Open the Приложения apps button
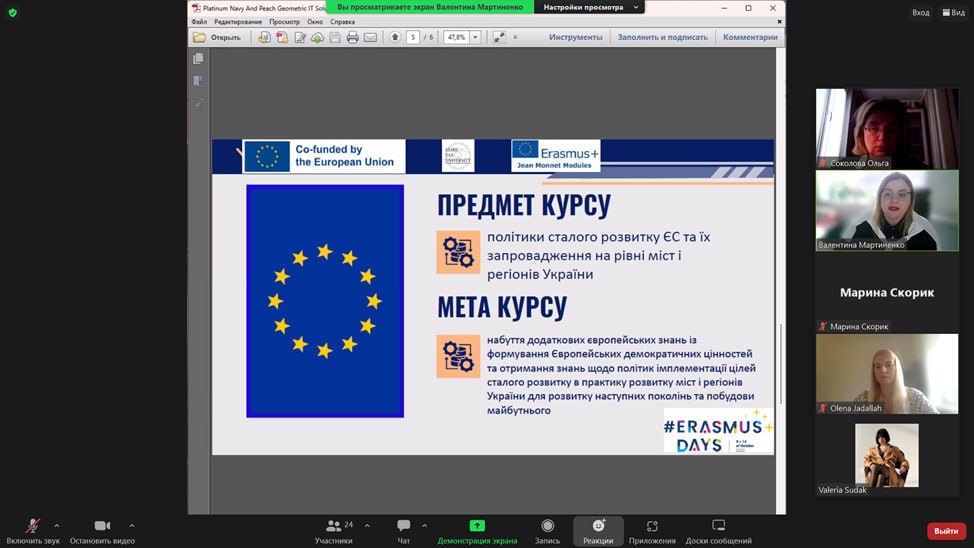Screen dimensions: 974x548 (652, 532)
